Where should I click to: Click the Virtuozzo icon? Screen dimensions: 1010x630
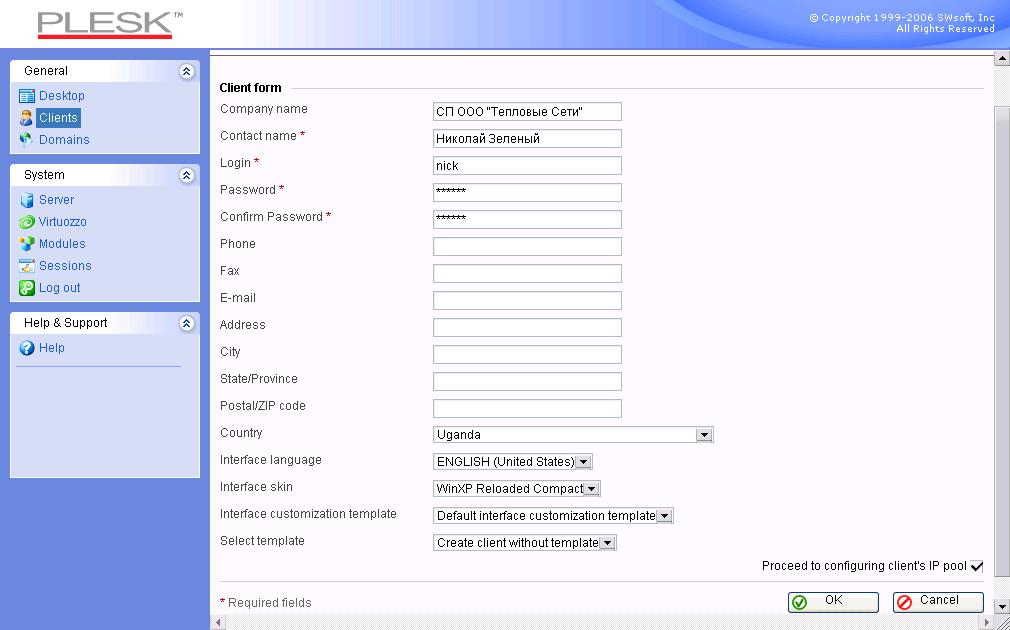27,222
